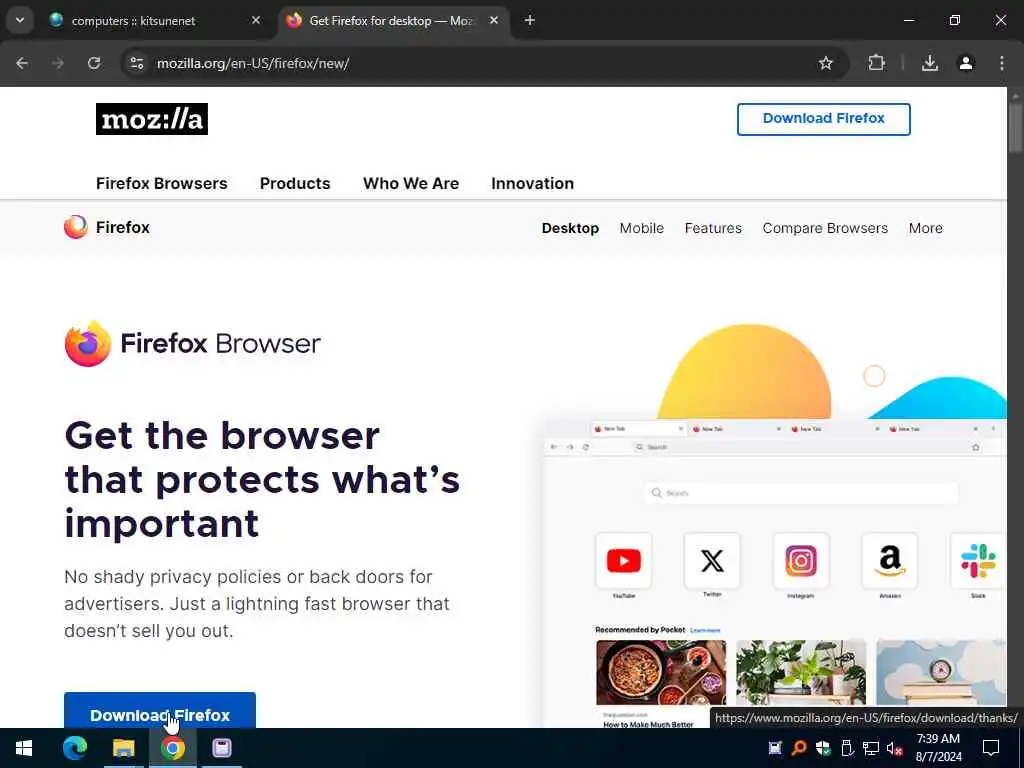
Task: Click the purple app icon on taskbar
Action: pyautogui.click(x=221, y=748)
